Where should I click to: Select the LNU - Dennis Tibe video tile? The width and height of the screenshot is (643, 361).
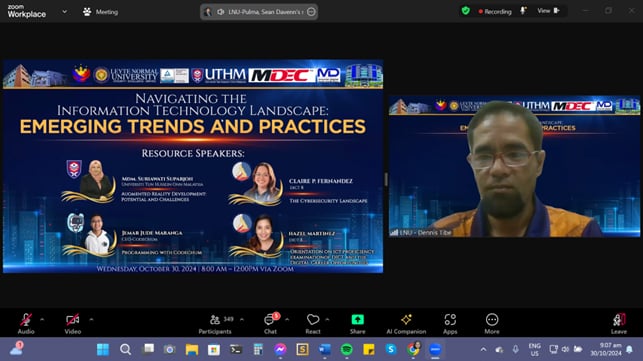[514, 166]
